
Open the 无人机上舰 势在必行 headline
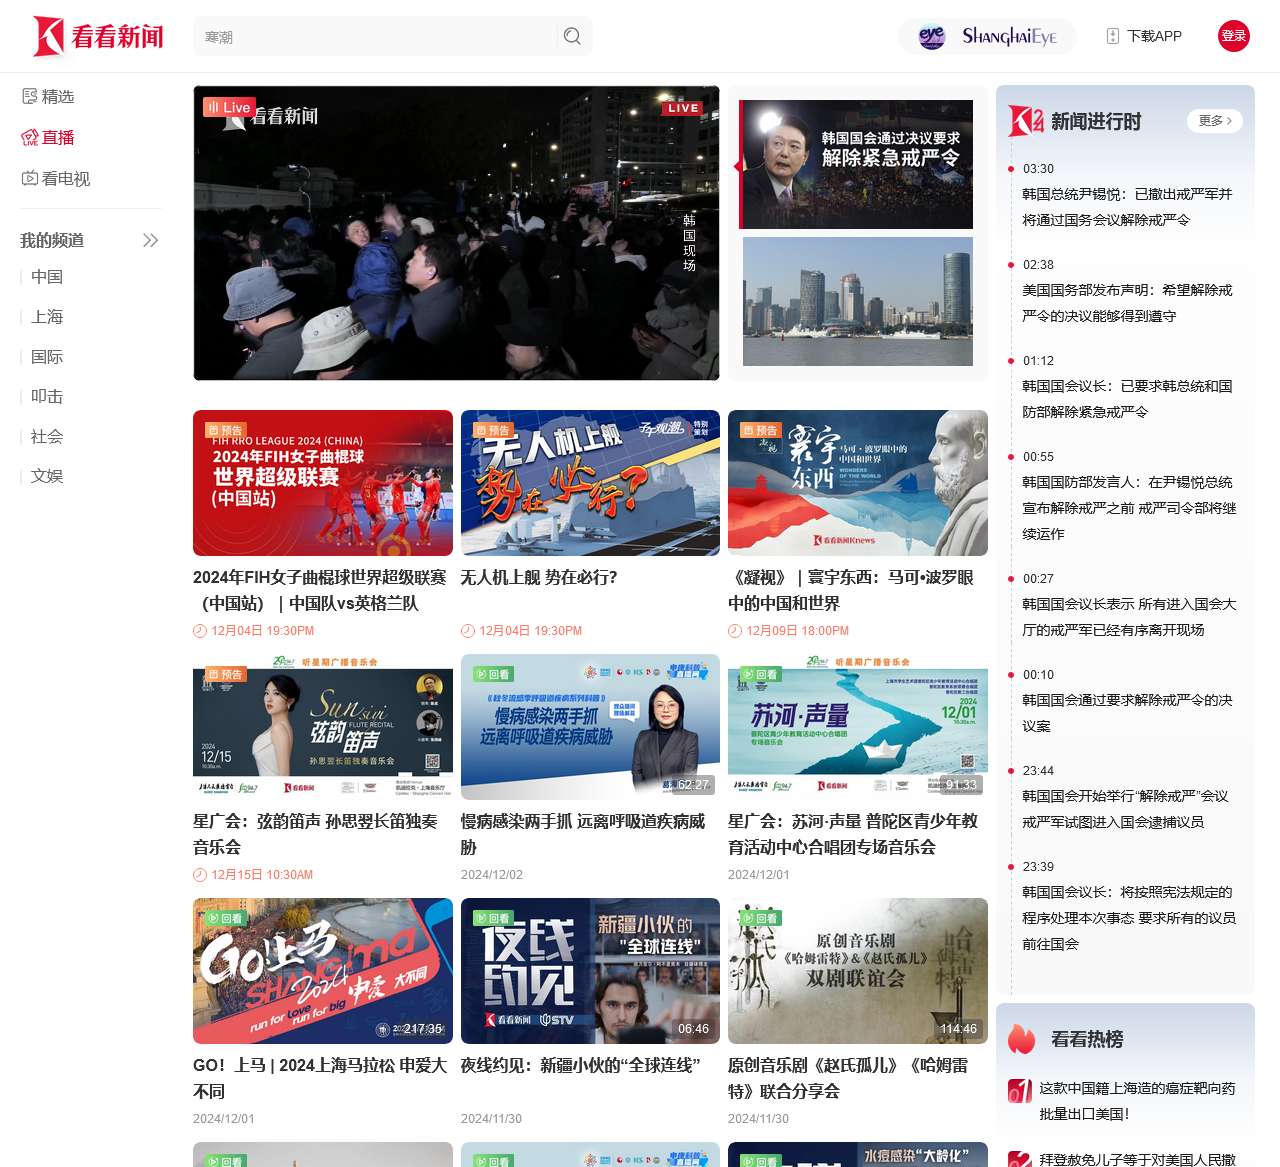(x=539, y=577)
